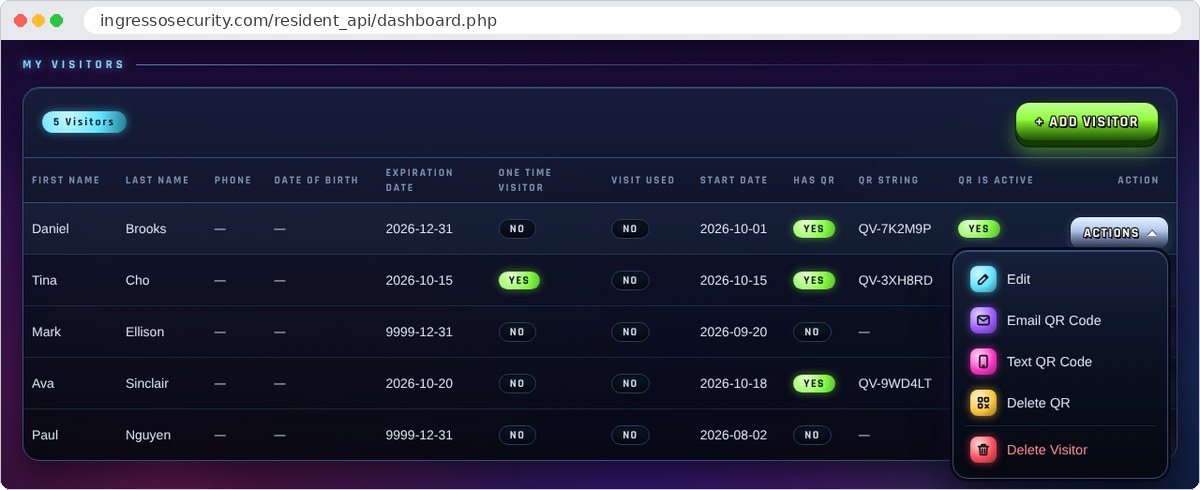Click the 5 Visitors count badge
This screenshot has height=490, width=1200.
84,122
